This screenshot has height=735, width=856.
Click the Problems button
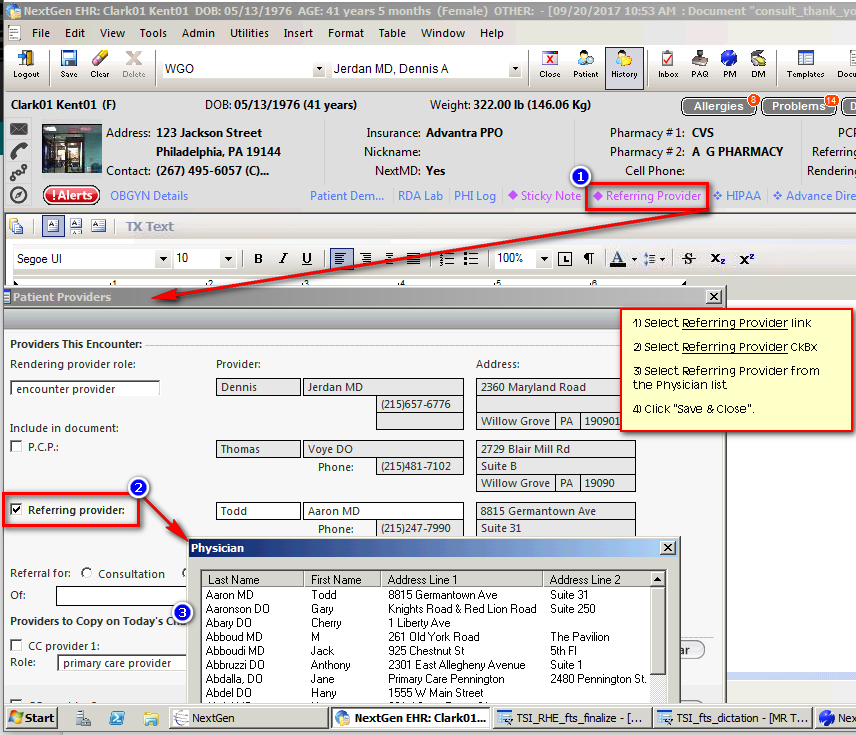point(798,106)
